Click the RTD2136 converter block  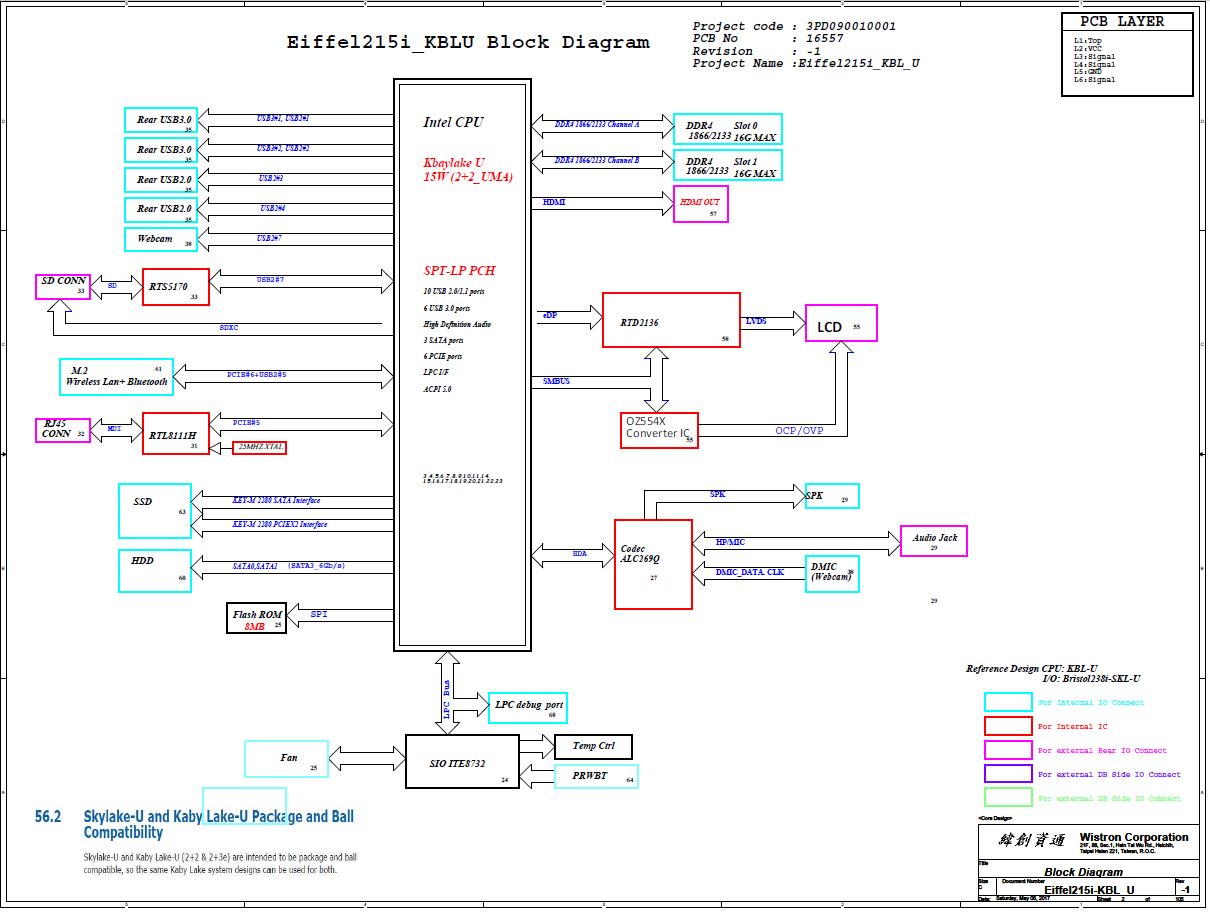[671, 320]
